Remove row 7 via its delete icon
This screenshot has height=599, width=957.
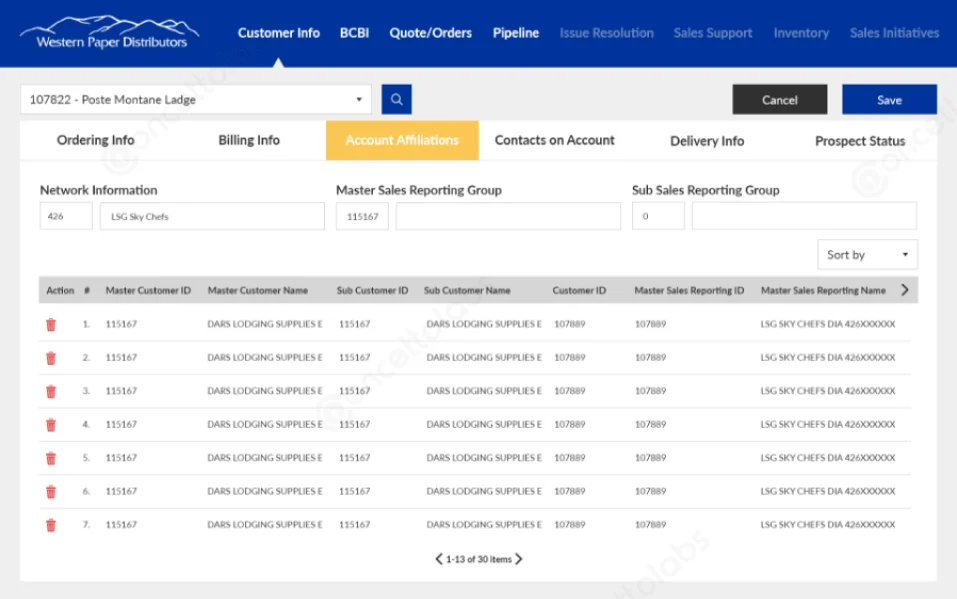point(51,524)
